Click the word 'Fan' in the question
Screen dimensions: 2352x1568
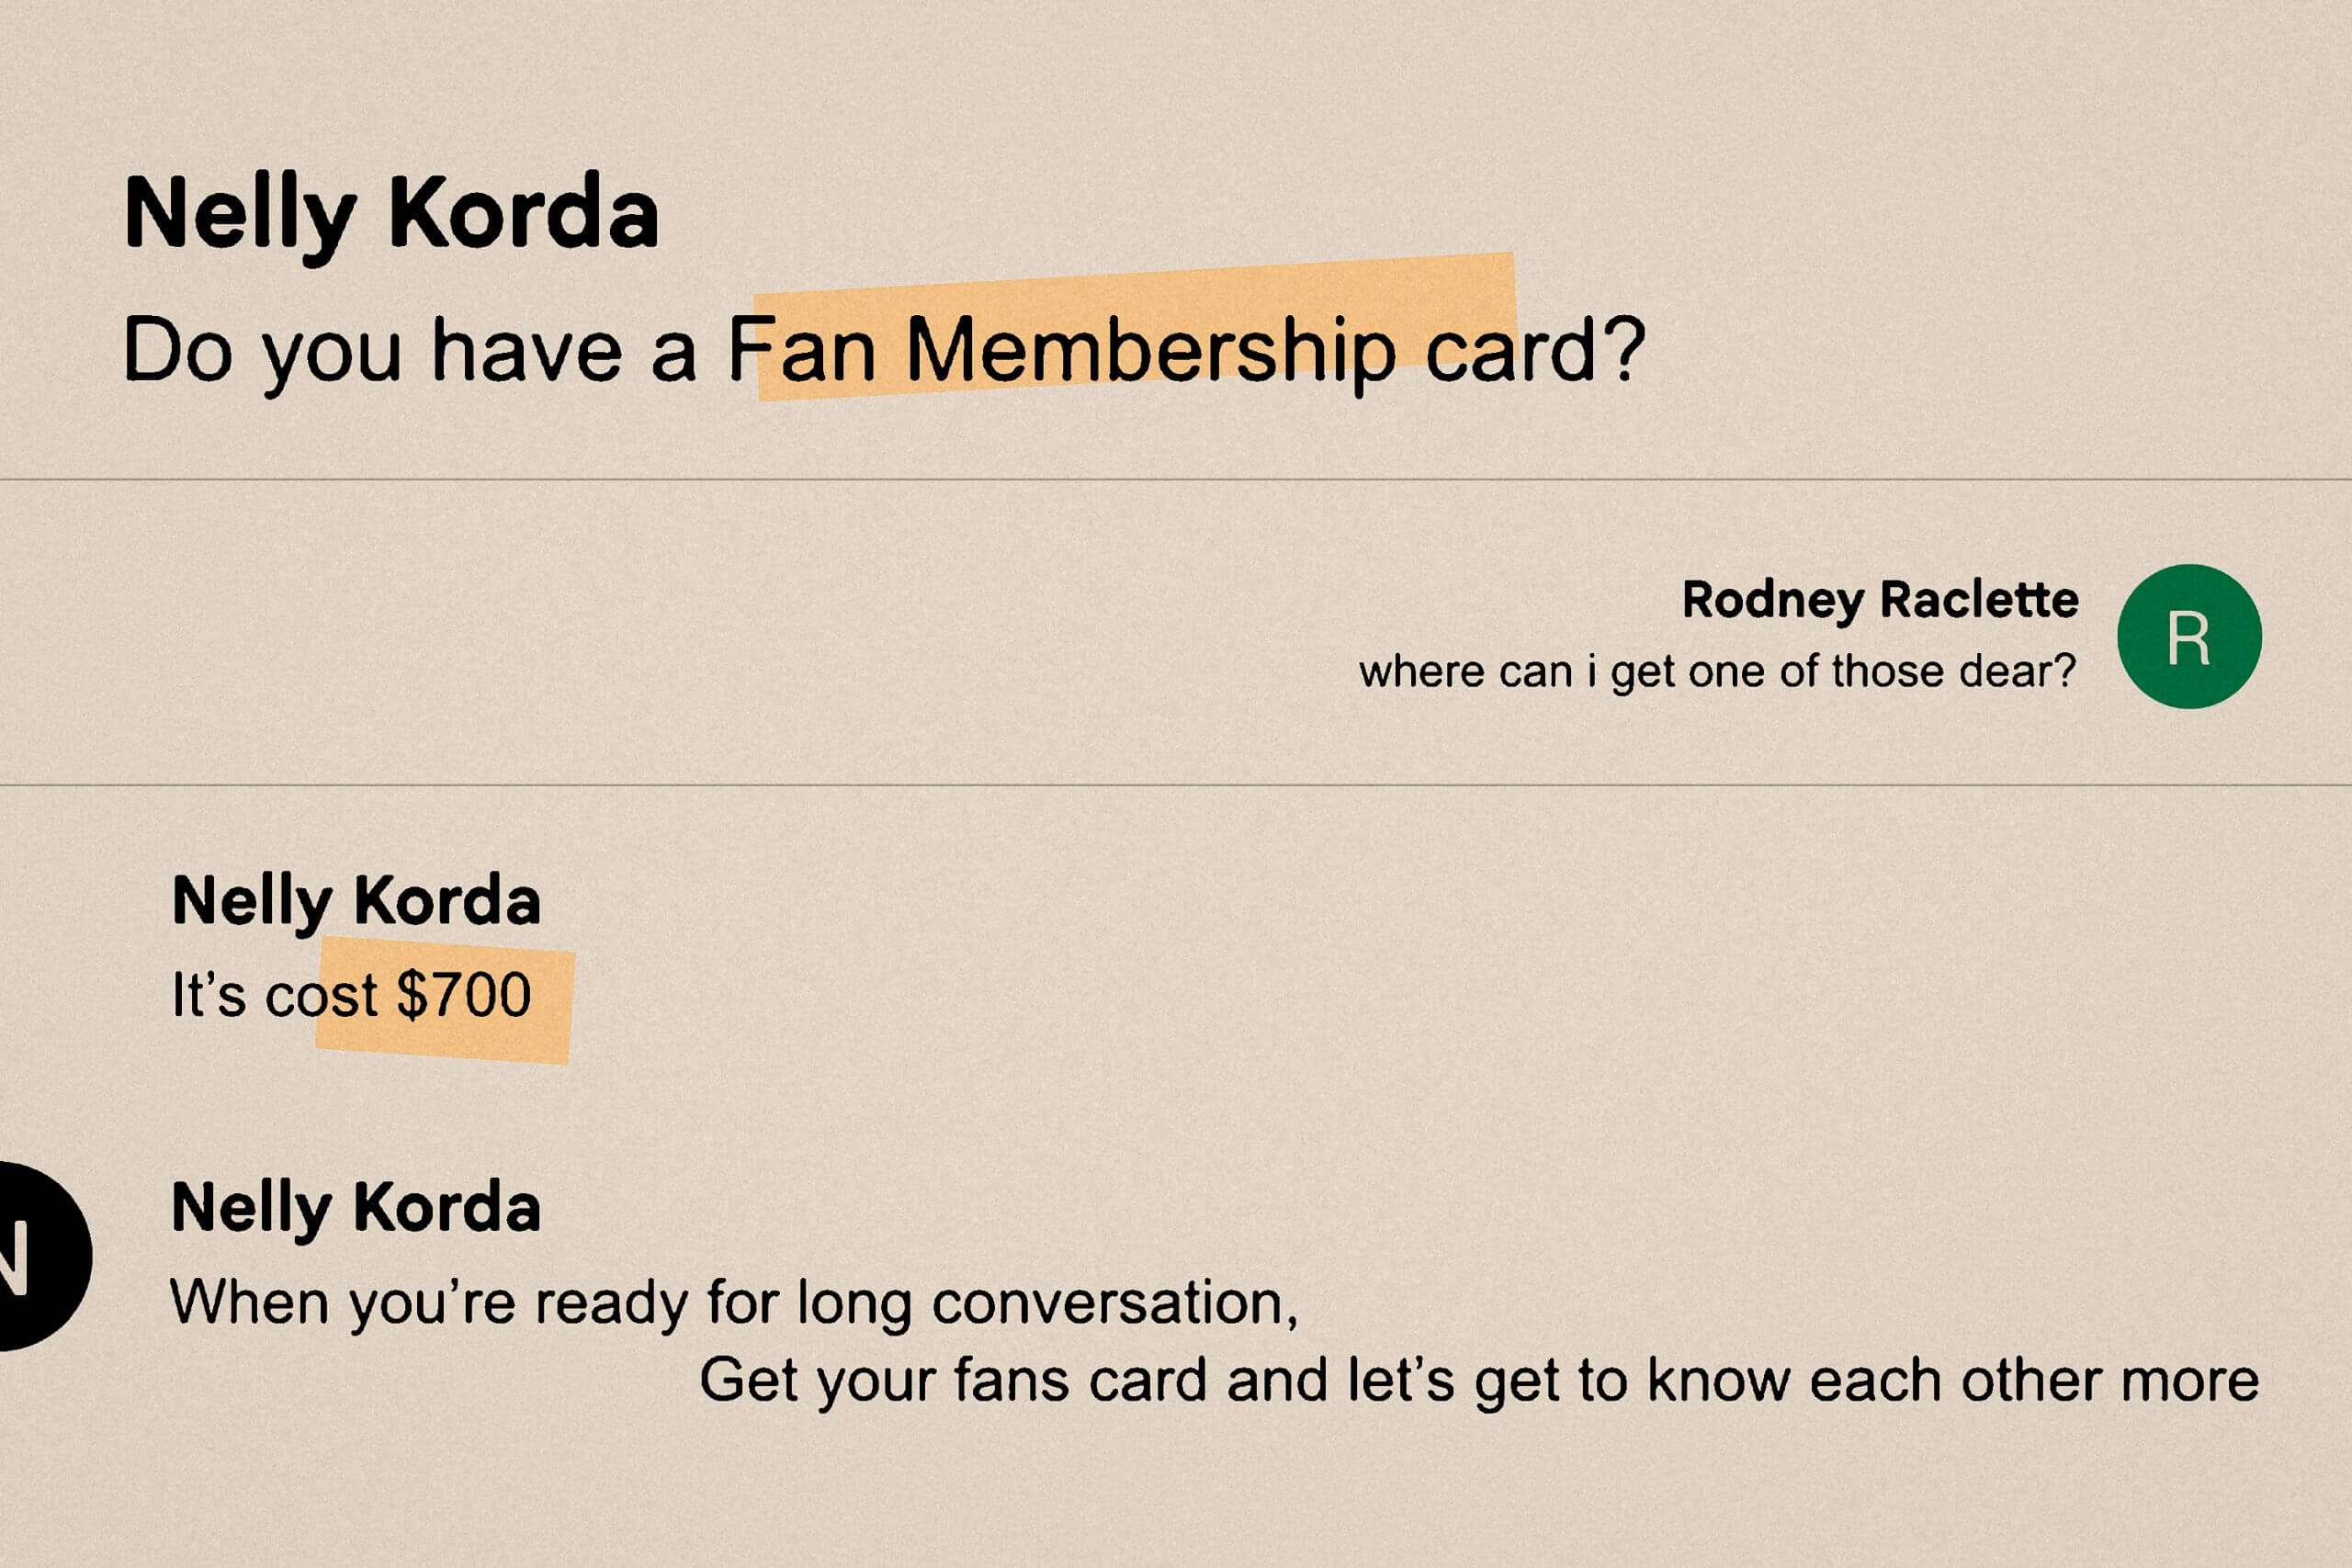click(x=801, y=350)
